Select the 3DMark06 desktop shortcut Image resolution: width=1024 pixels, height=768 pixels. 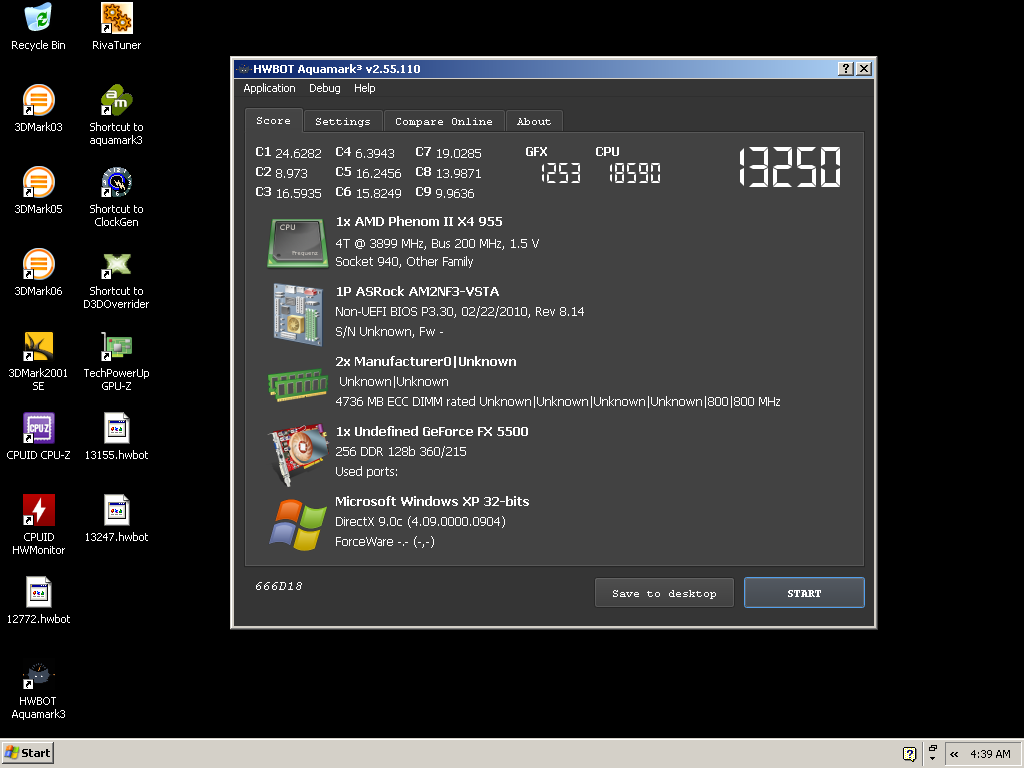(x=39, y=273)
